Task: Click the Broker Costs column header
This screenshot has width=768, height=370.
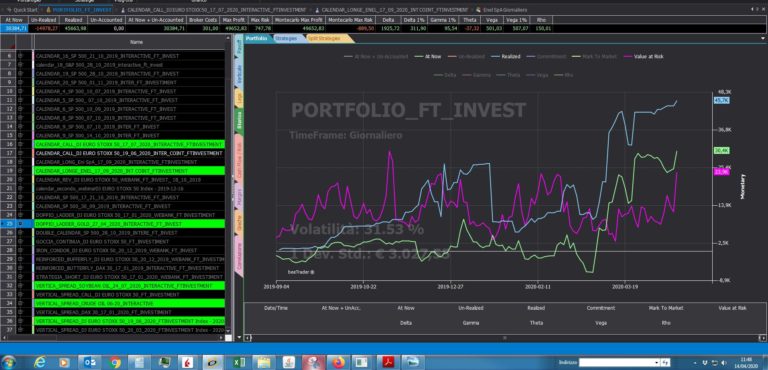Action: (x=204, y=20)
